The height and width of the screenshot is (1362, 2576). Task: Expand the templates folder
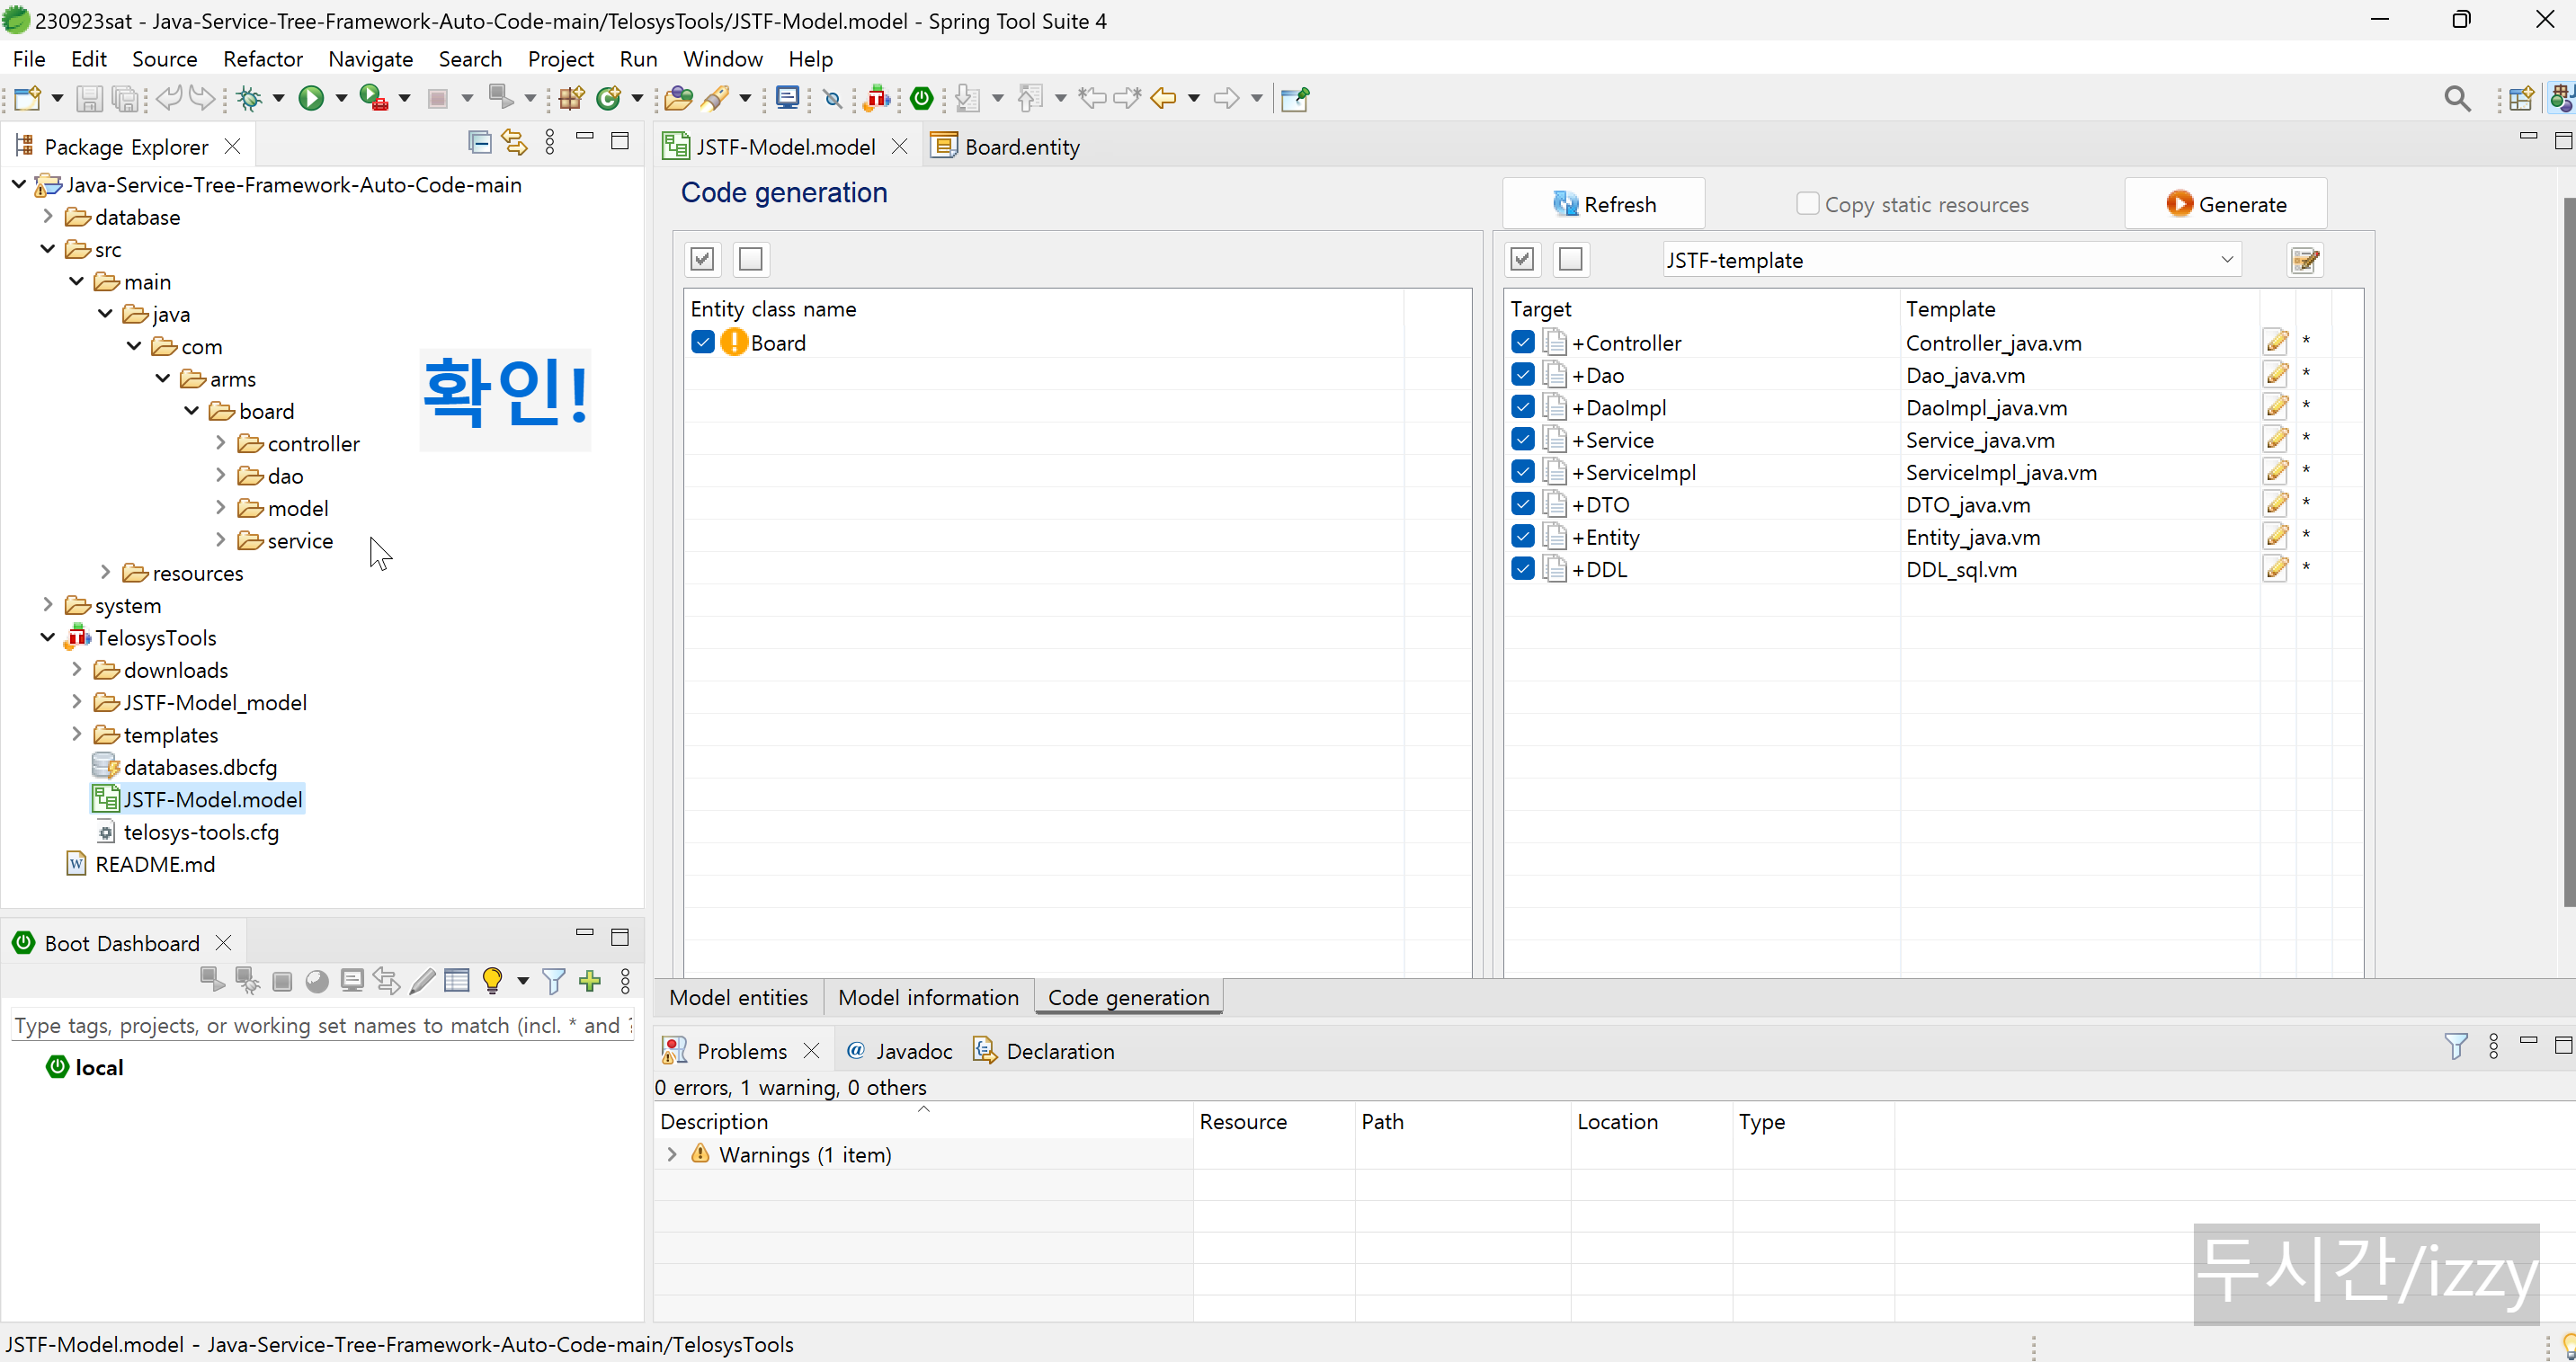pyautogui.click(x=76, y=734)
